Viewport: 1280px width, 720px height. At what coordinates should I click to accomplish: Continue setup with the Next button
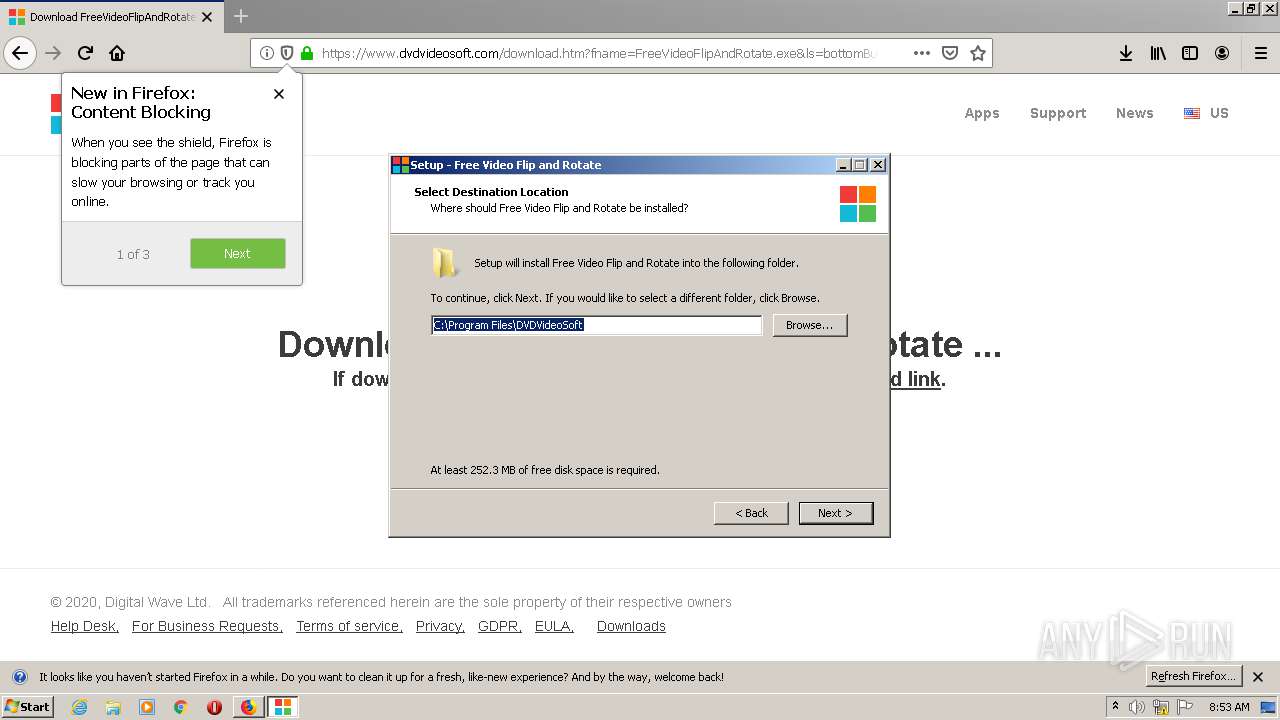(836, 513)
